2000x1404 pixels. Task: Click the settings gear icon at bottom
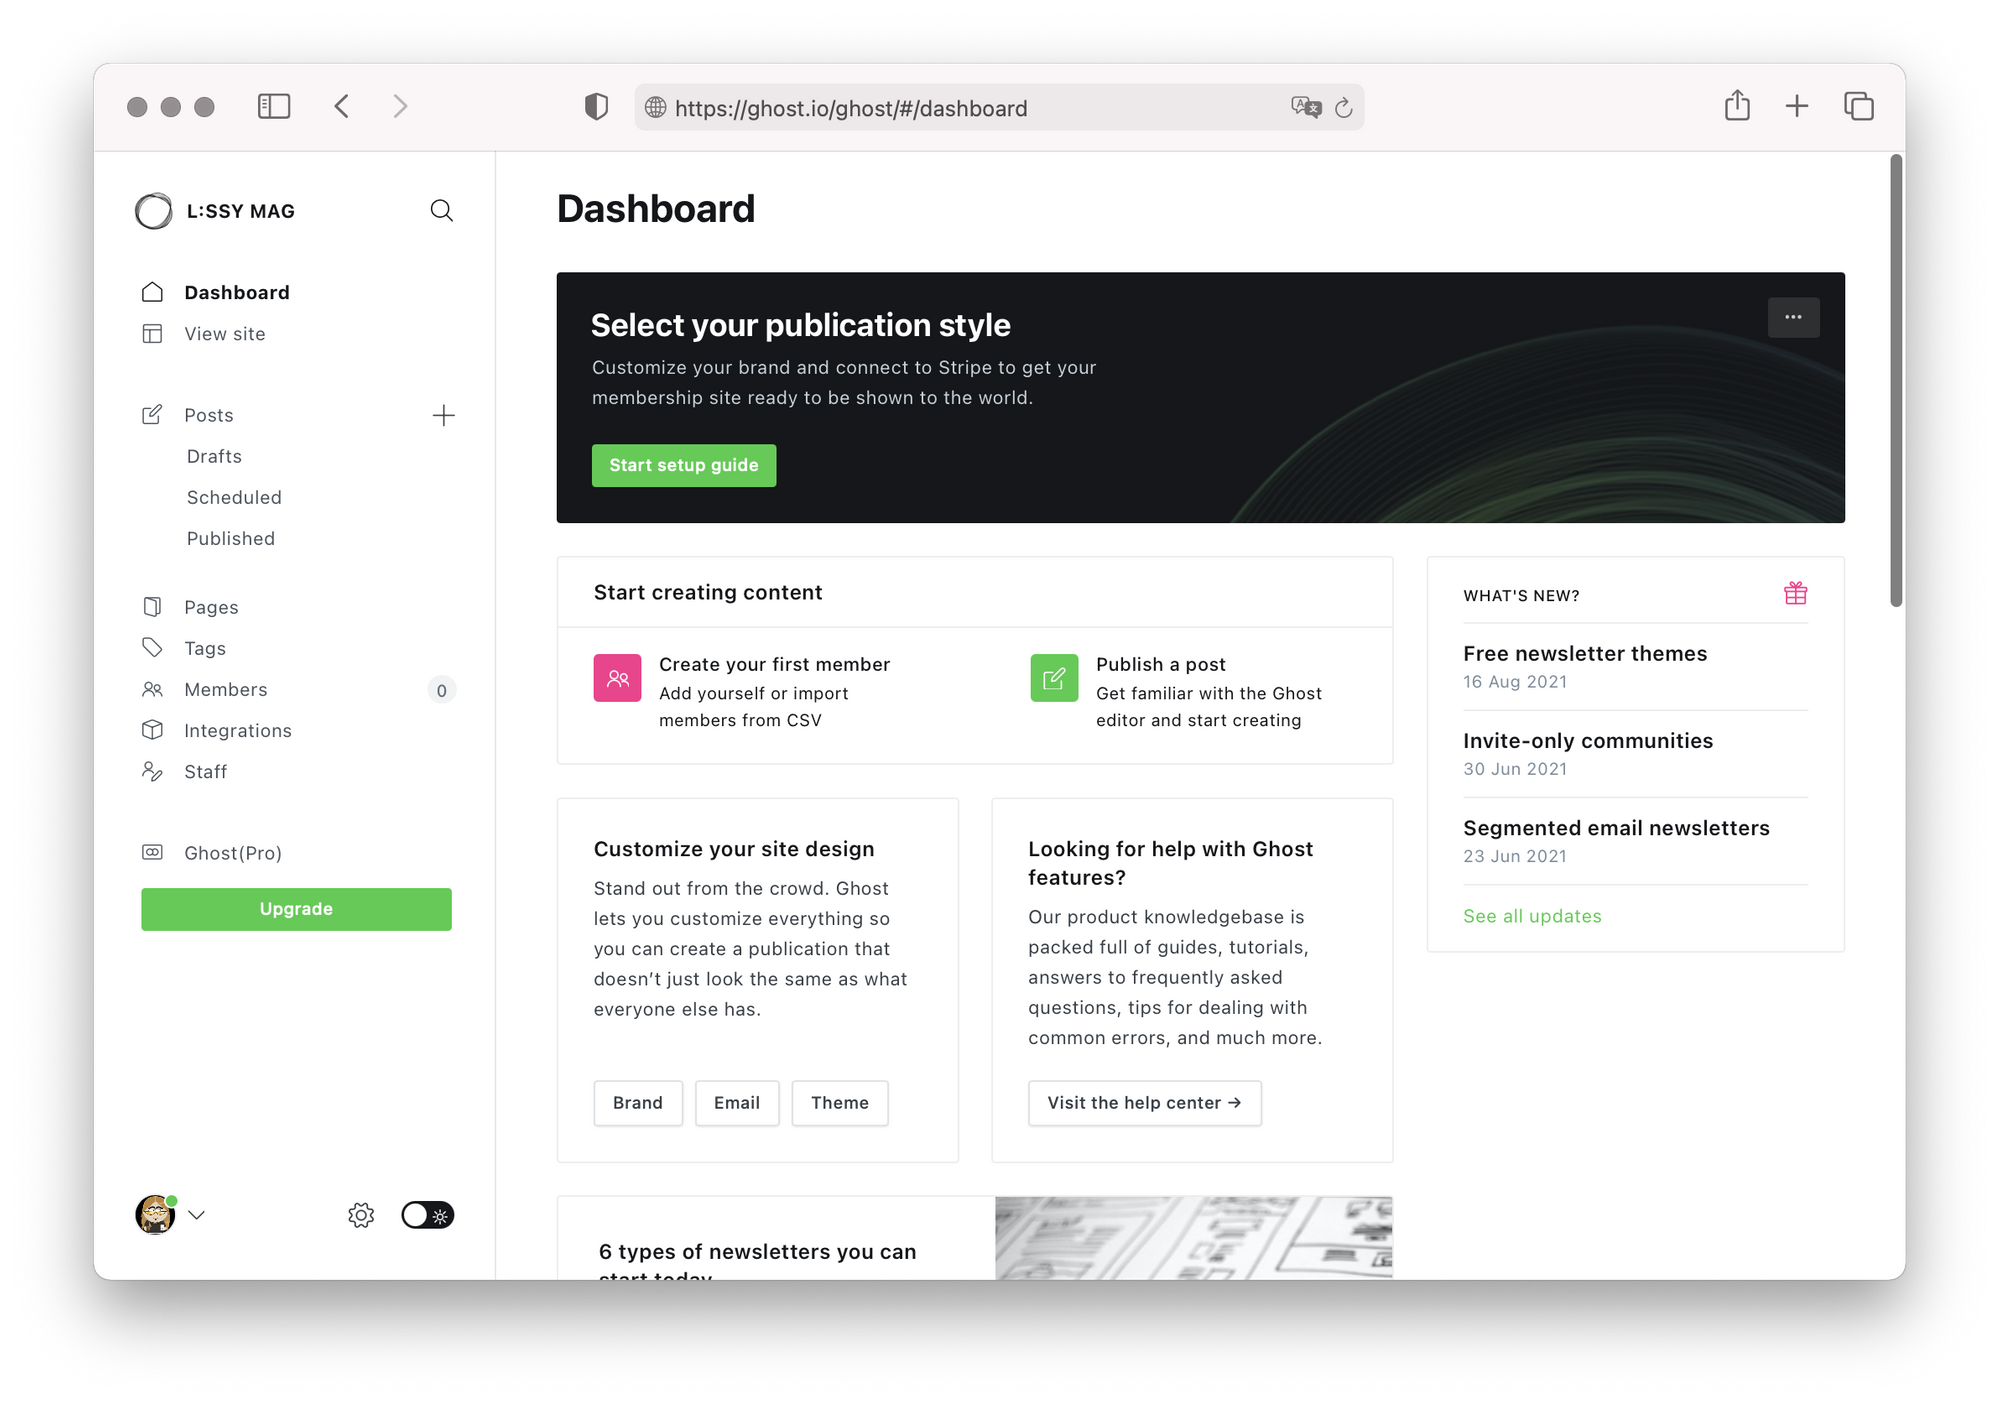tap(360, 1214)
